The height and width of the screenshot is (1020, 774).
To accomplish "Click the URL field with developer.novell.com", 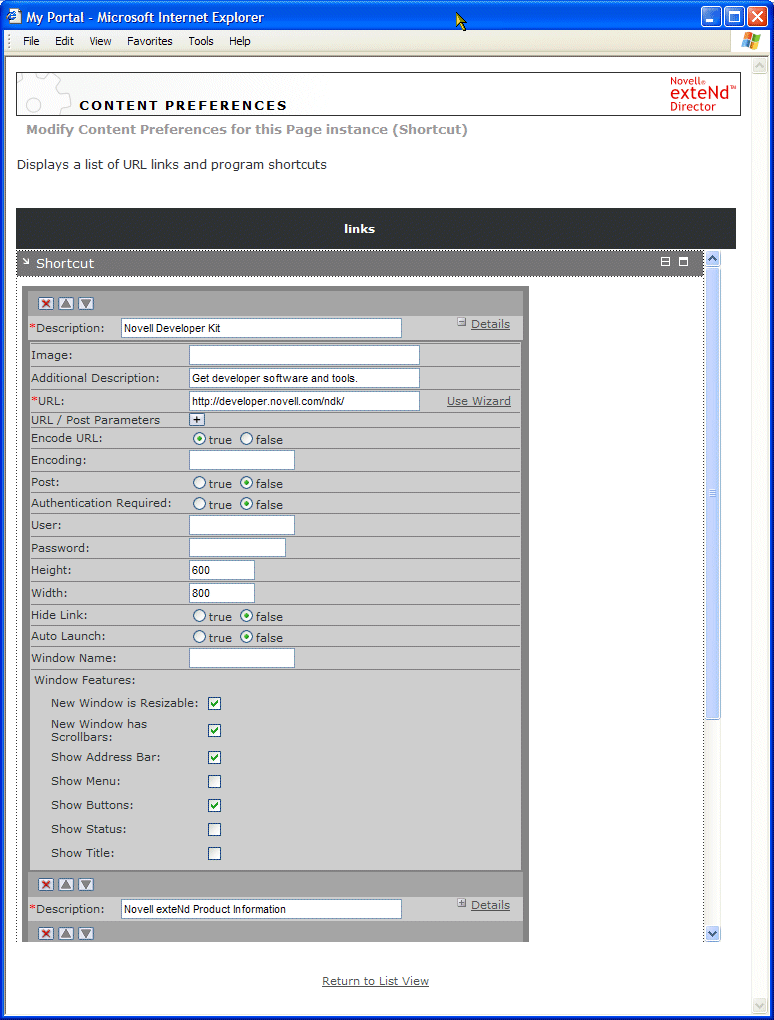I will [304, 401].
